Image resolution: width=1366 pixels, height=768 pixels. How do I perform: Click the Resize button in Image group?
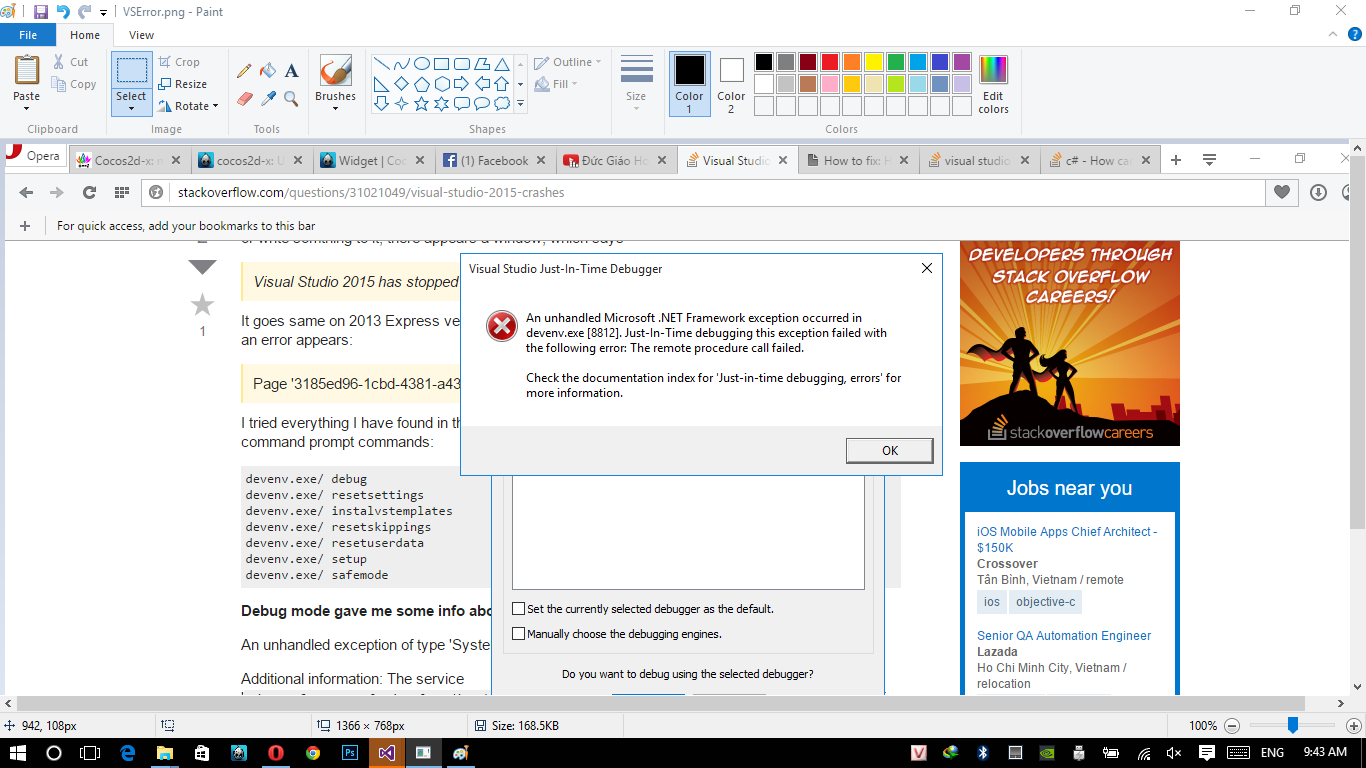183,84
